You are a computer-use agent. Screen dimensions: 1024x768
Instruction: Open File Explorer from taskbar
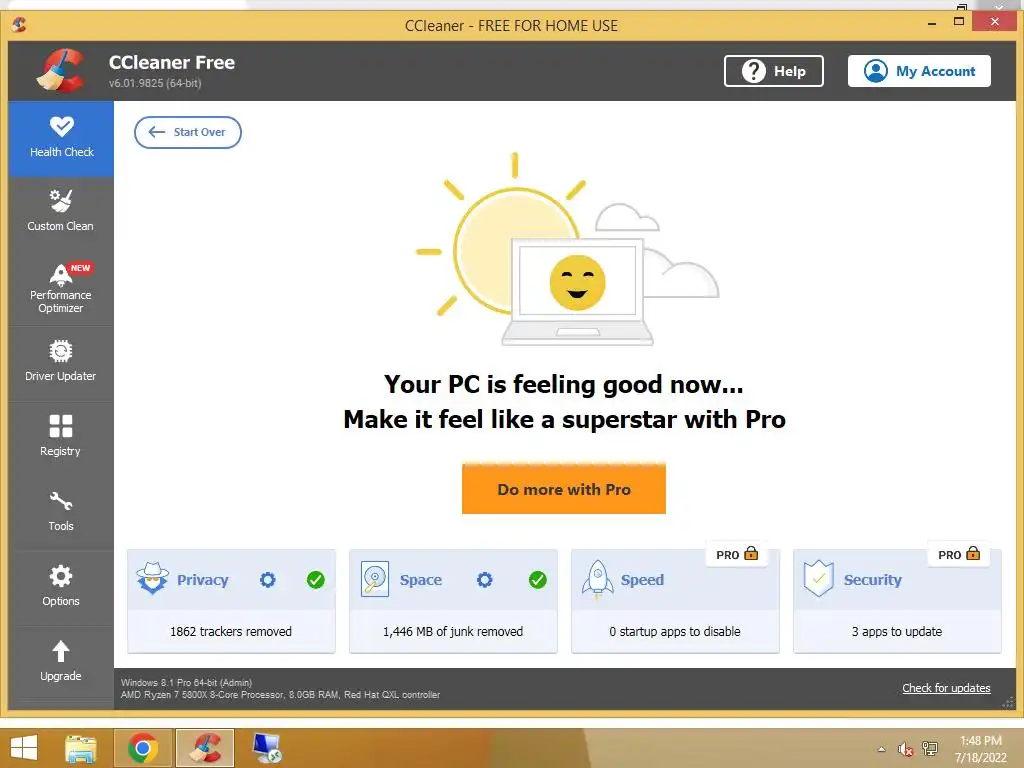tap(81, 748)
